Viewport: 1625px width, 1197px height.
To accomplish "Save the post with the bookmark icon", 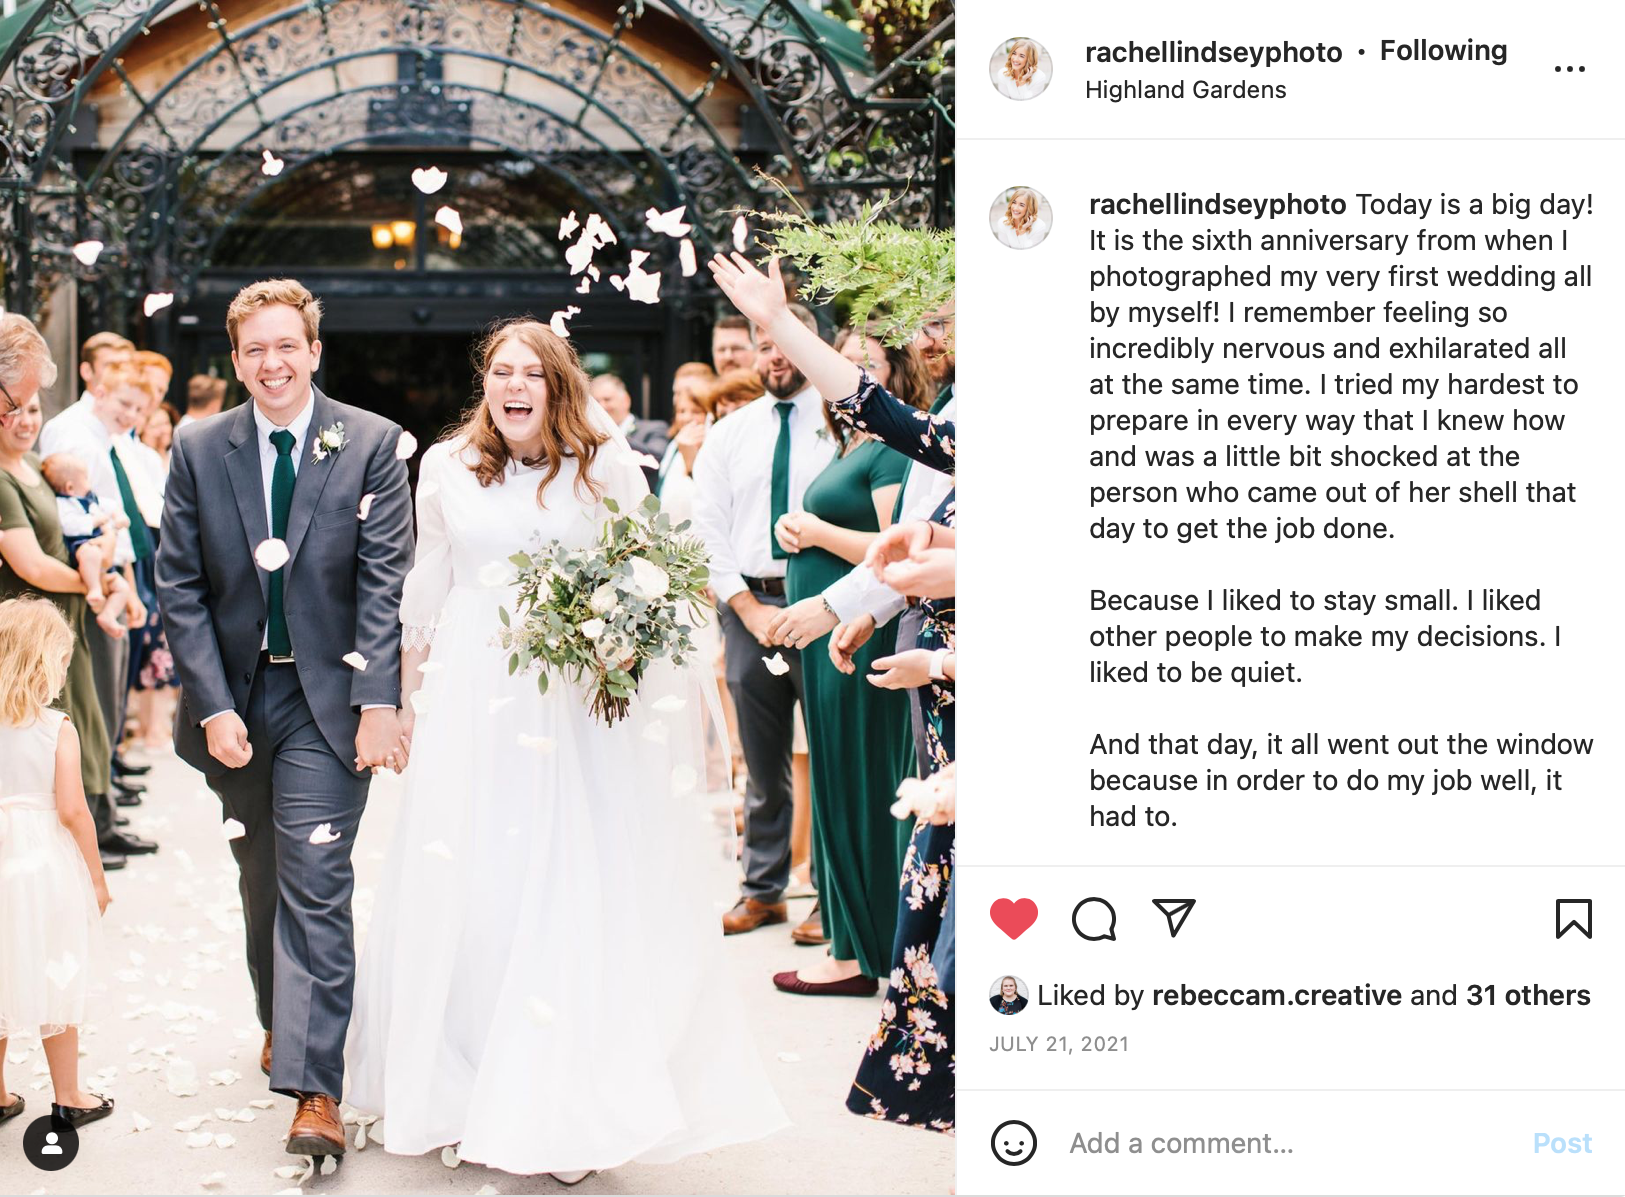I will [1573, 919].
